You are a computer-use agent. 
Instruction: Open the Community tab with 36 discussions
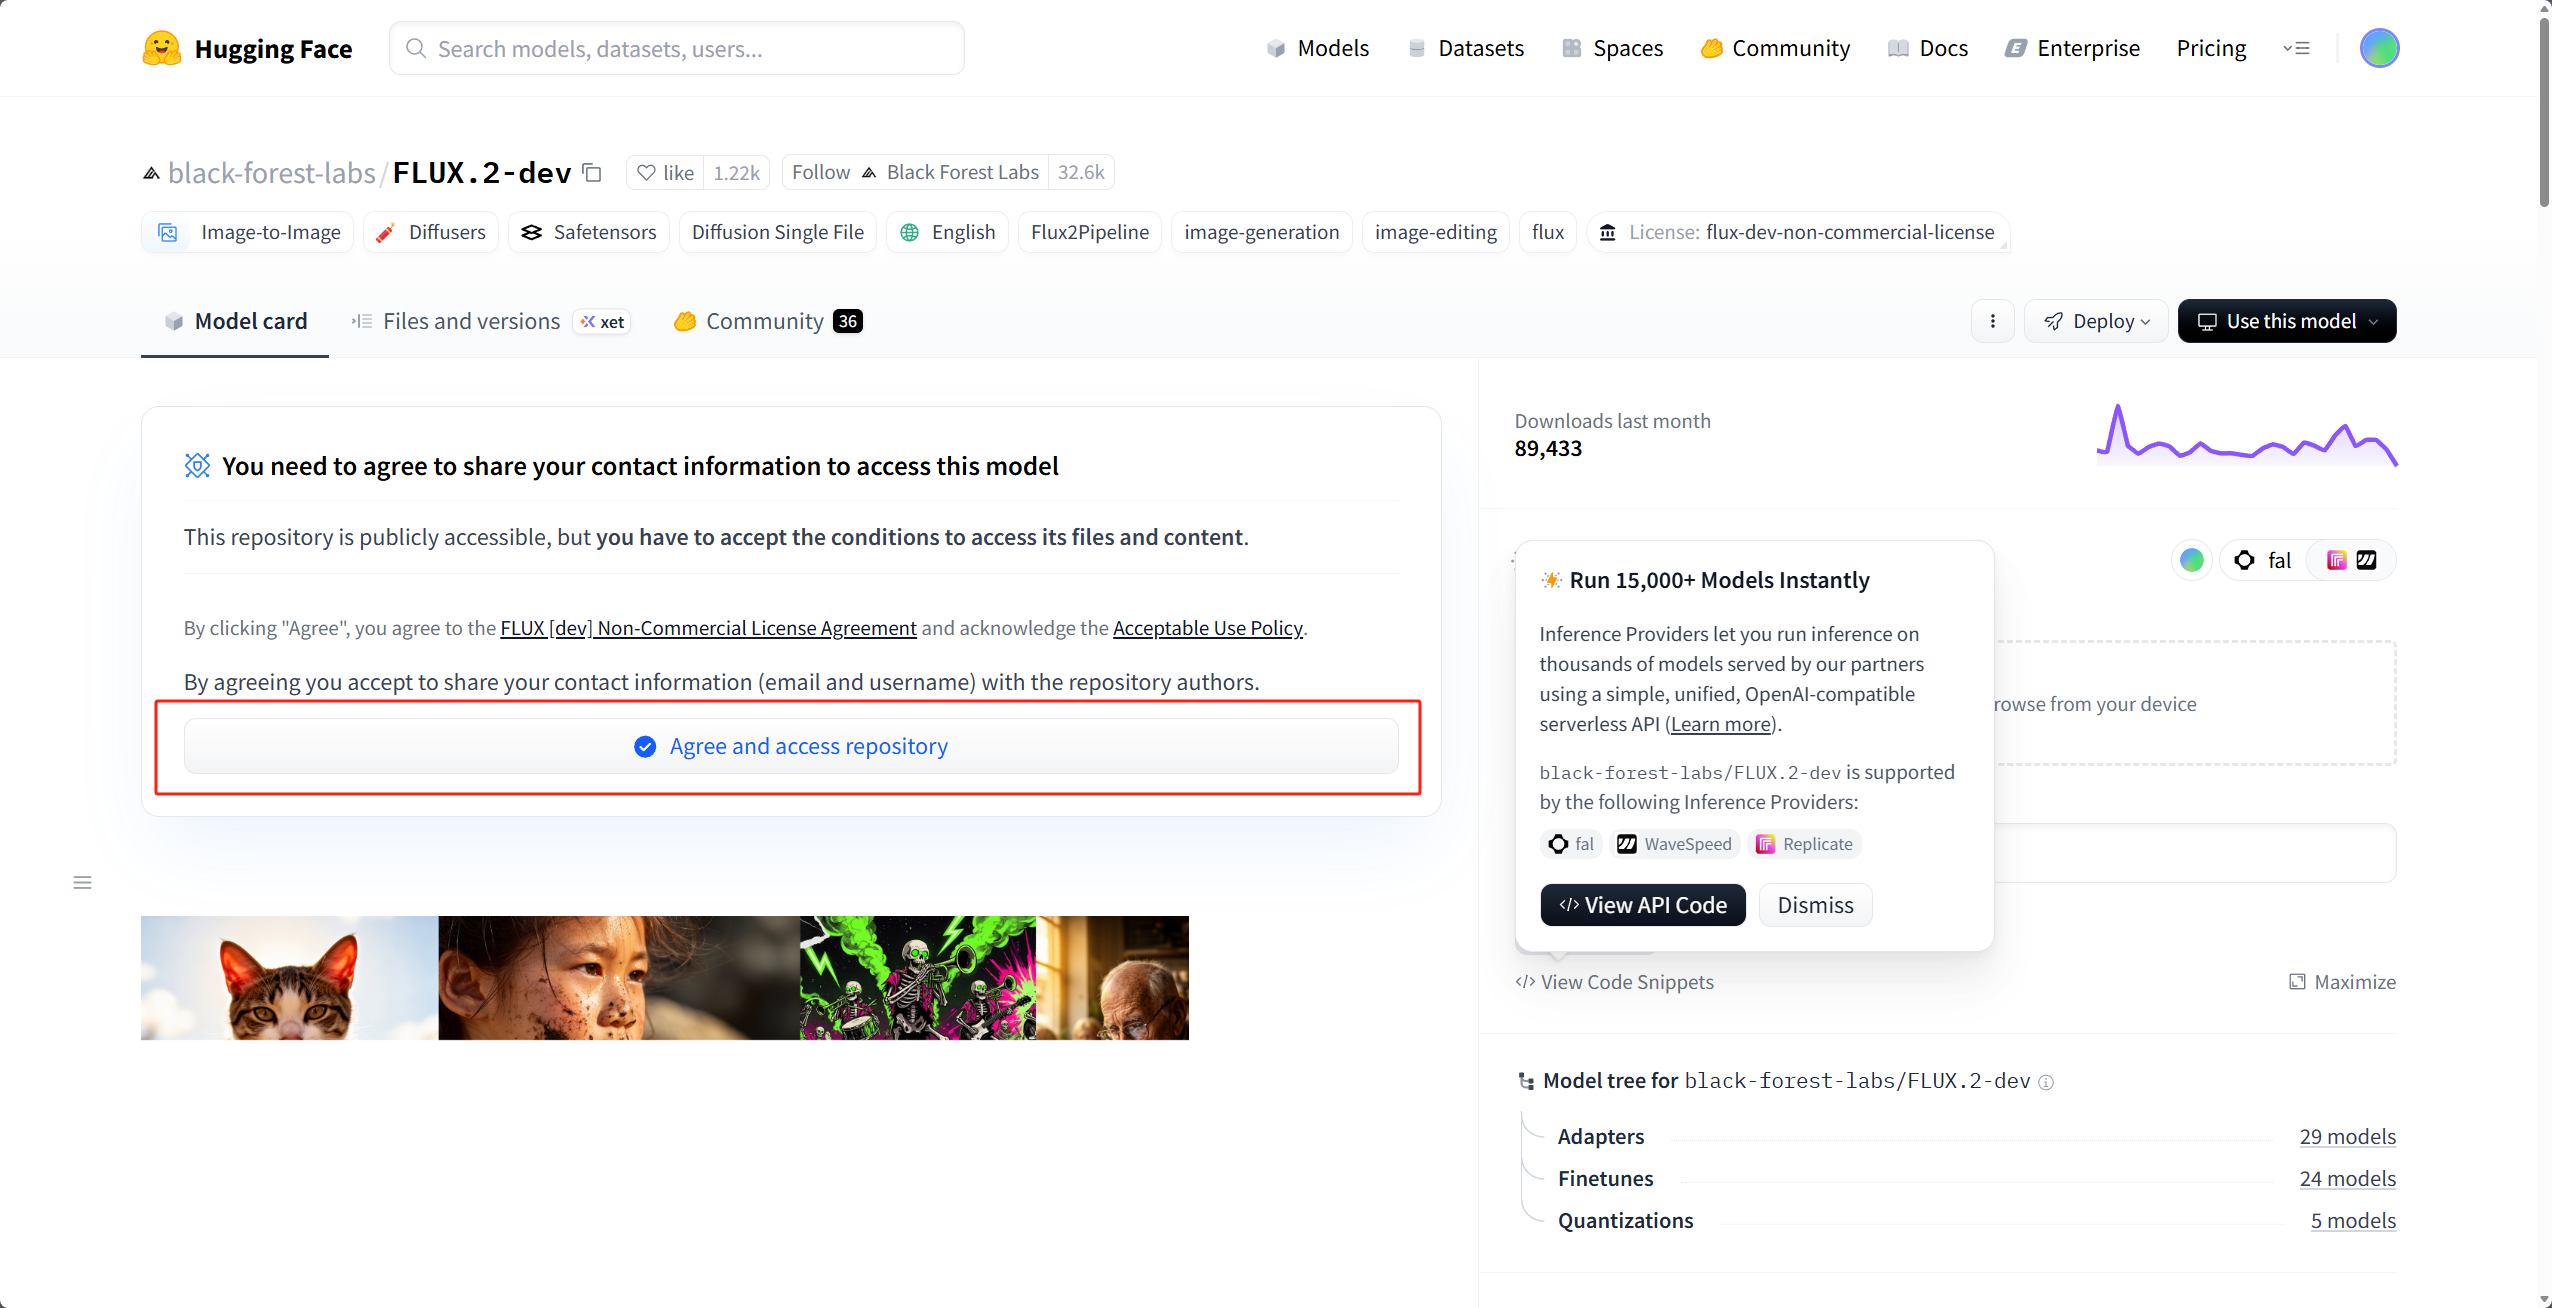(767, 321)
